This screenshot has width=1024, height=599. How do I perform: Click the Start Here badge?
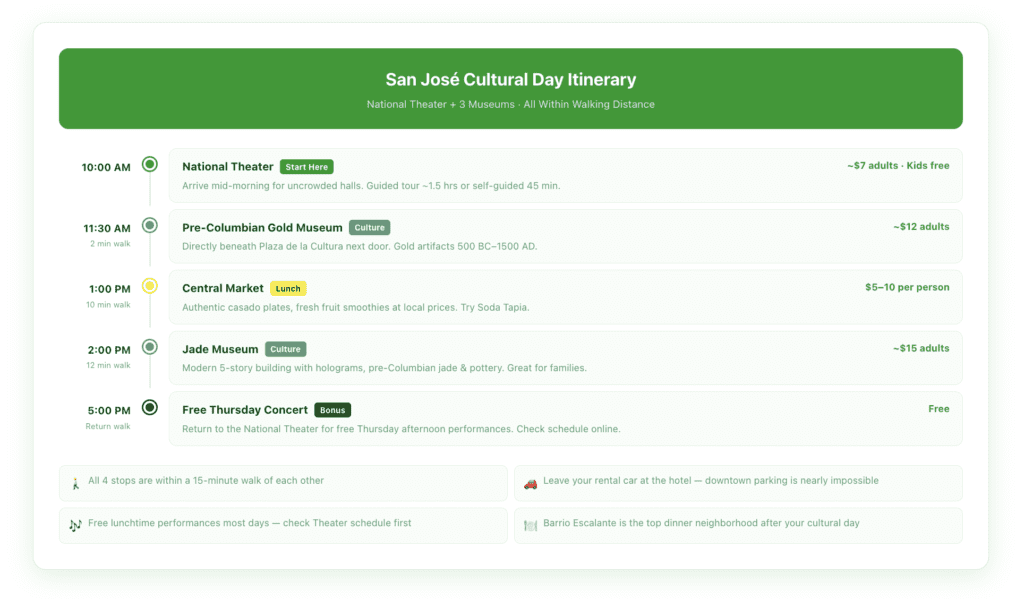(x=306, y=167)
